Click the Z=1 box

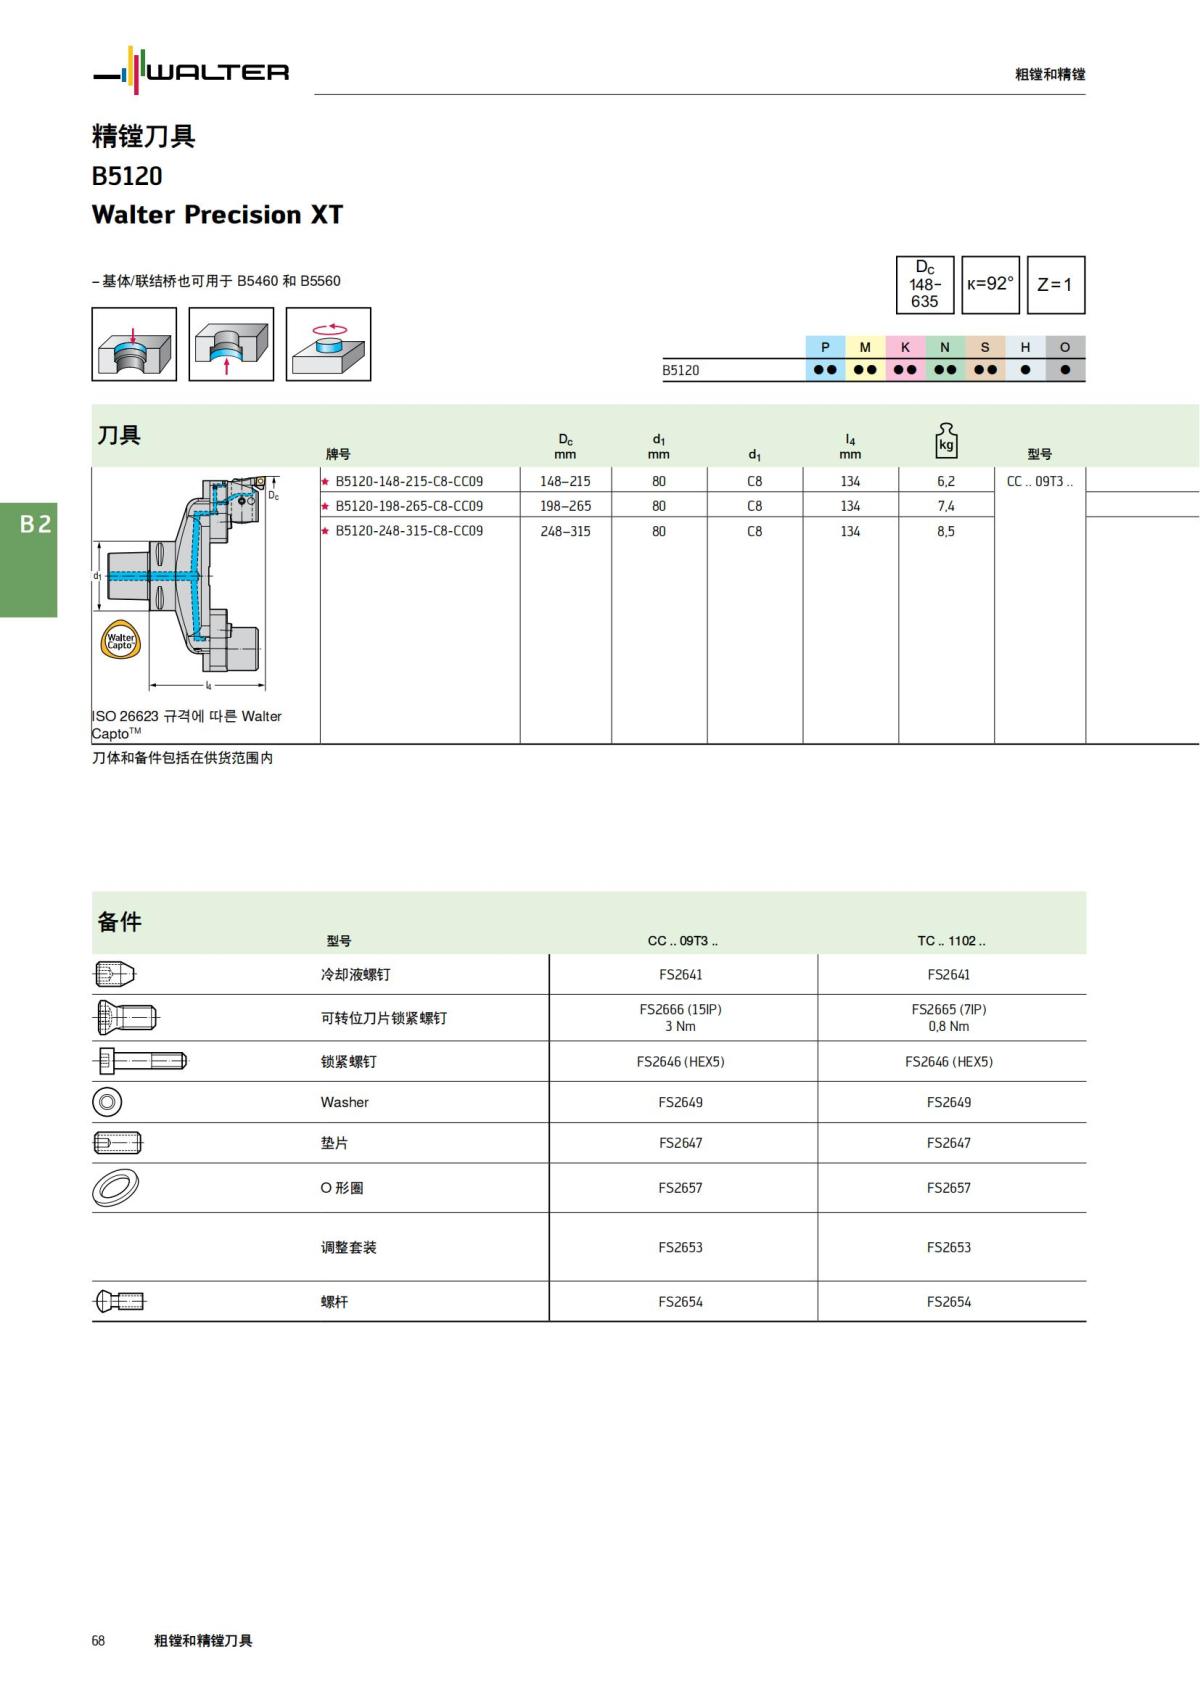click(x=1056, y=285)
